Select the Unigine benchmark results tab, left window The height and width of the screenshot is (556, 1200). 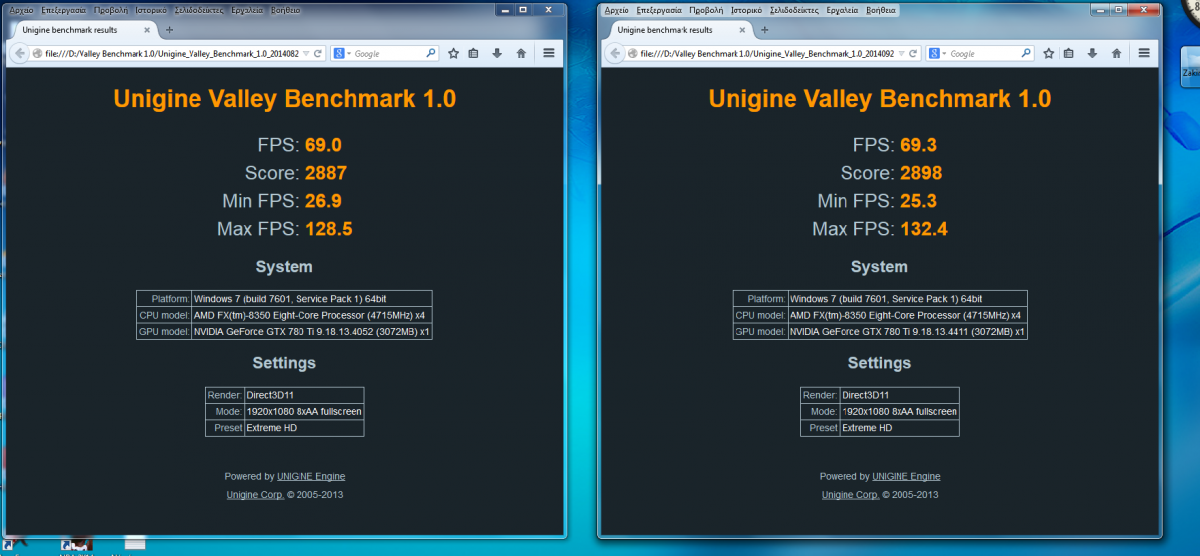(82, 30)
